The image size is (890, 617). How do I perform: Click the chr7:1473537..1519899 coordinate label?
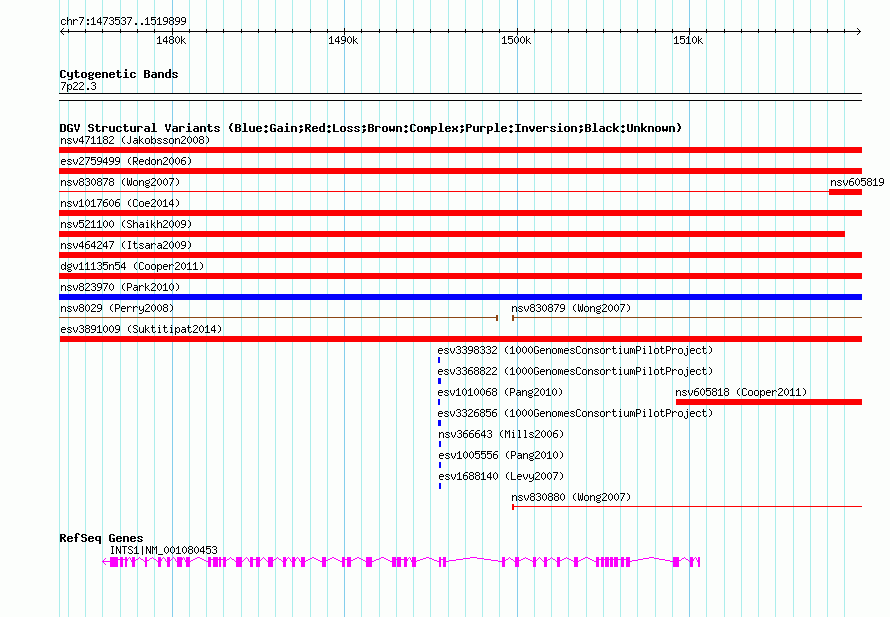[123, 22]
